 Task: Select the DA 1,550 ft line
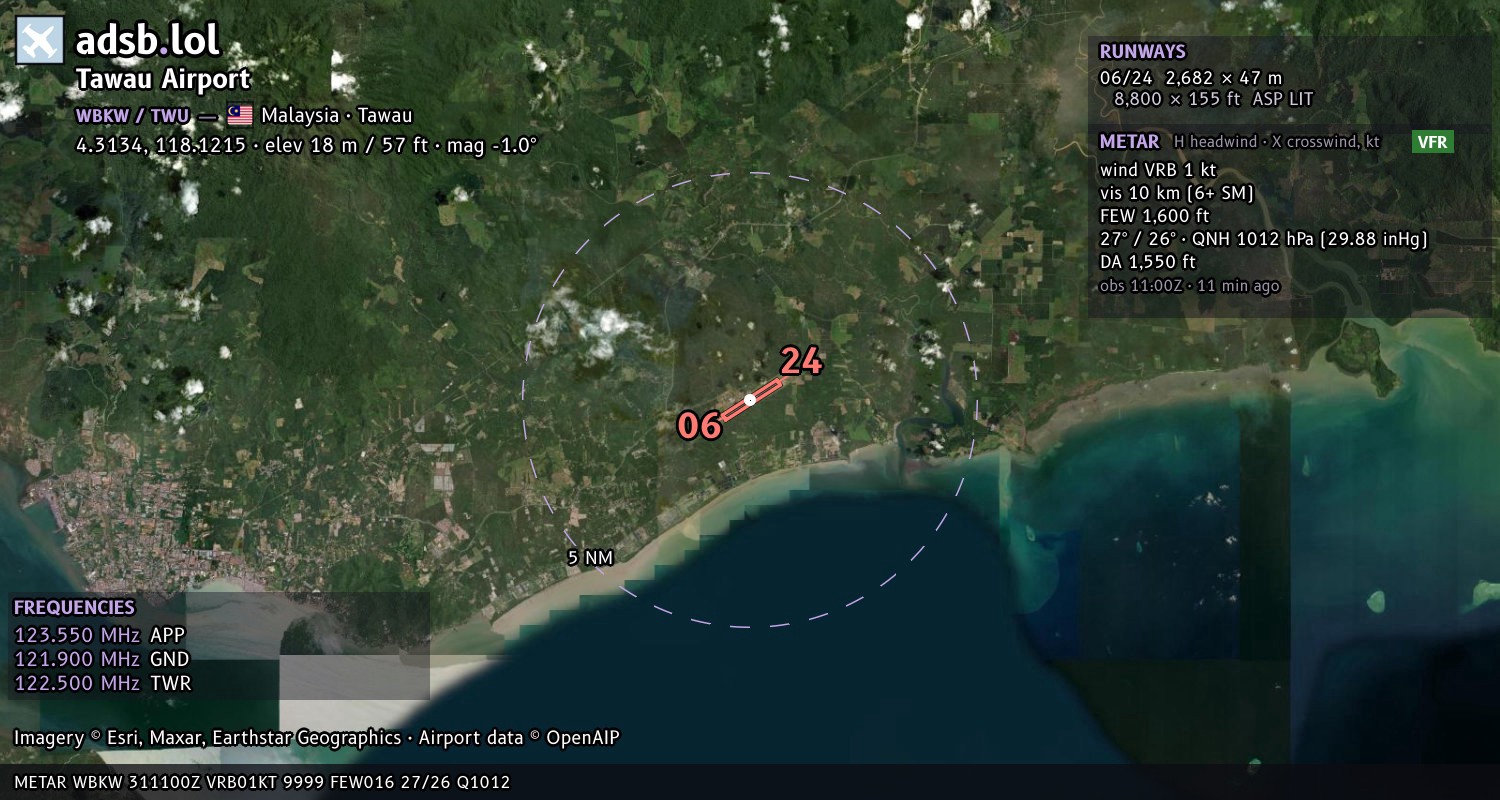(x=1147, y=262)
